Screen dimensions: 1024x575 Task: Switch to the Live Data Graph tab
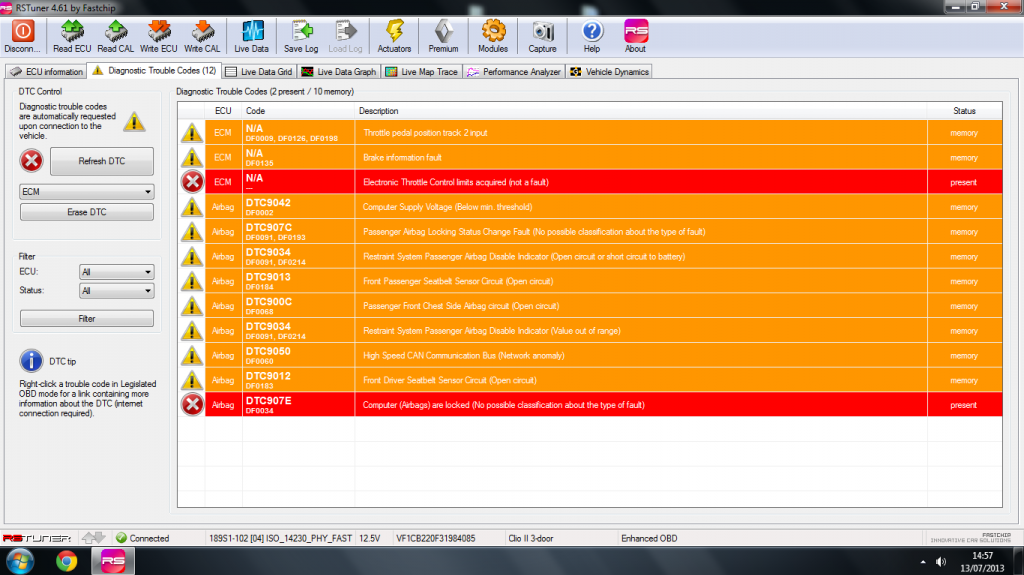tap(339, 72)
